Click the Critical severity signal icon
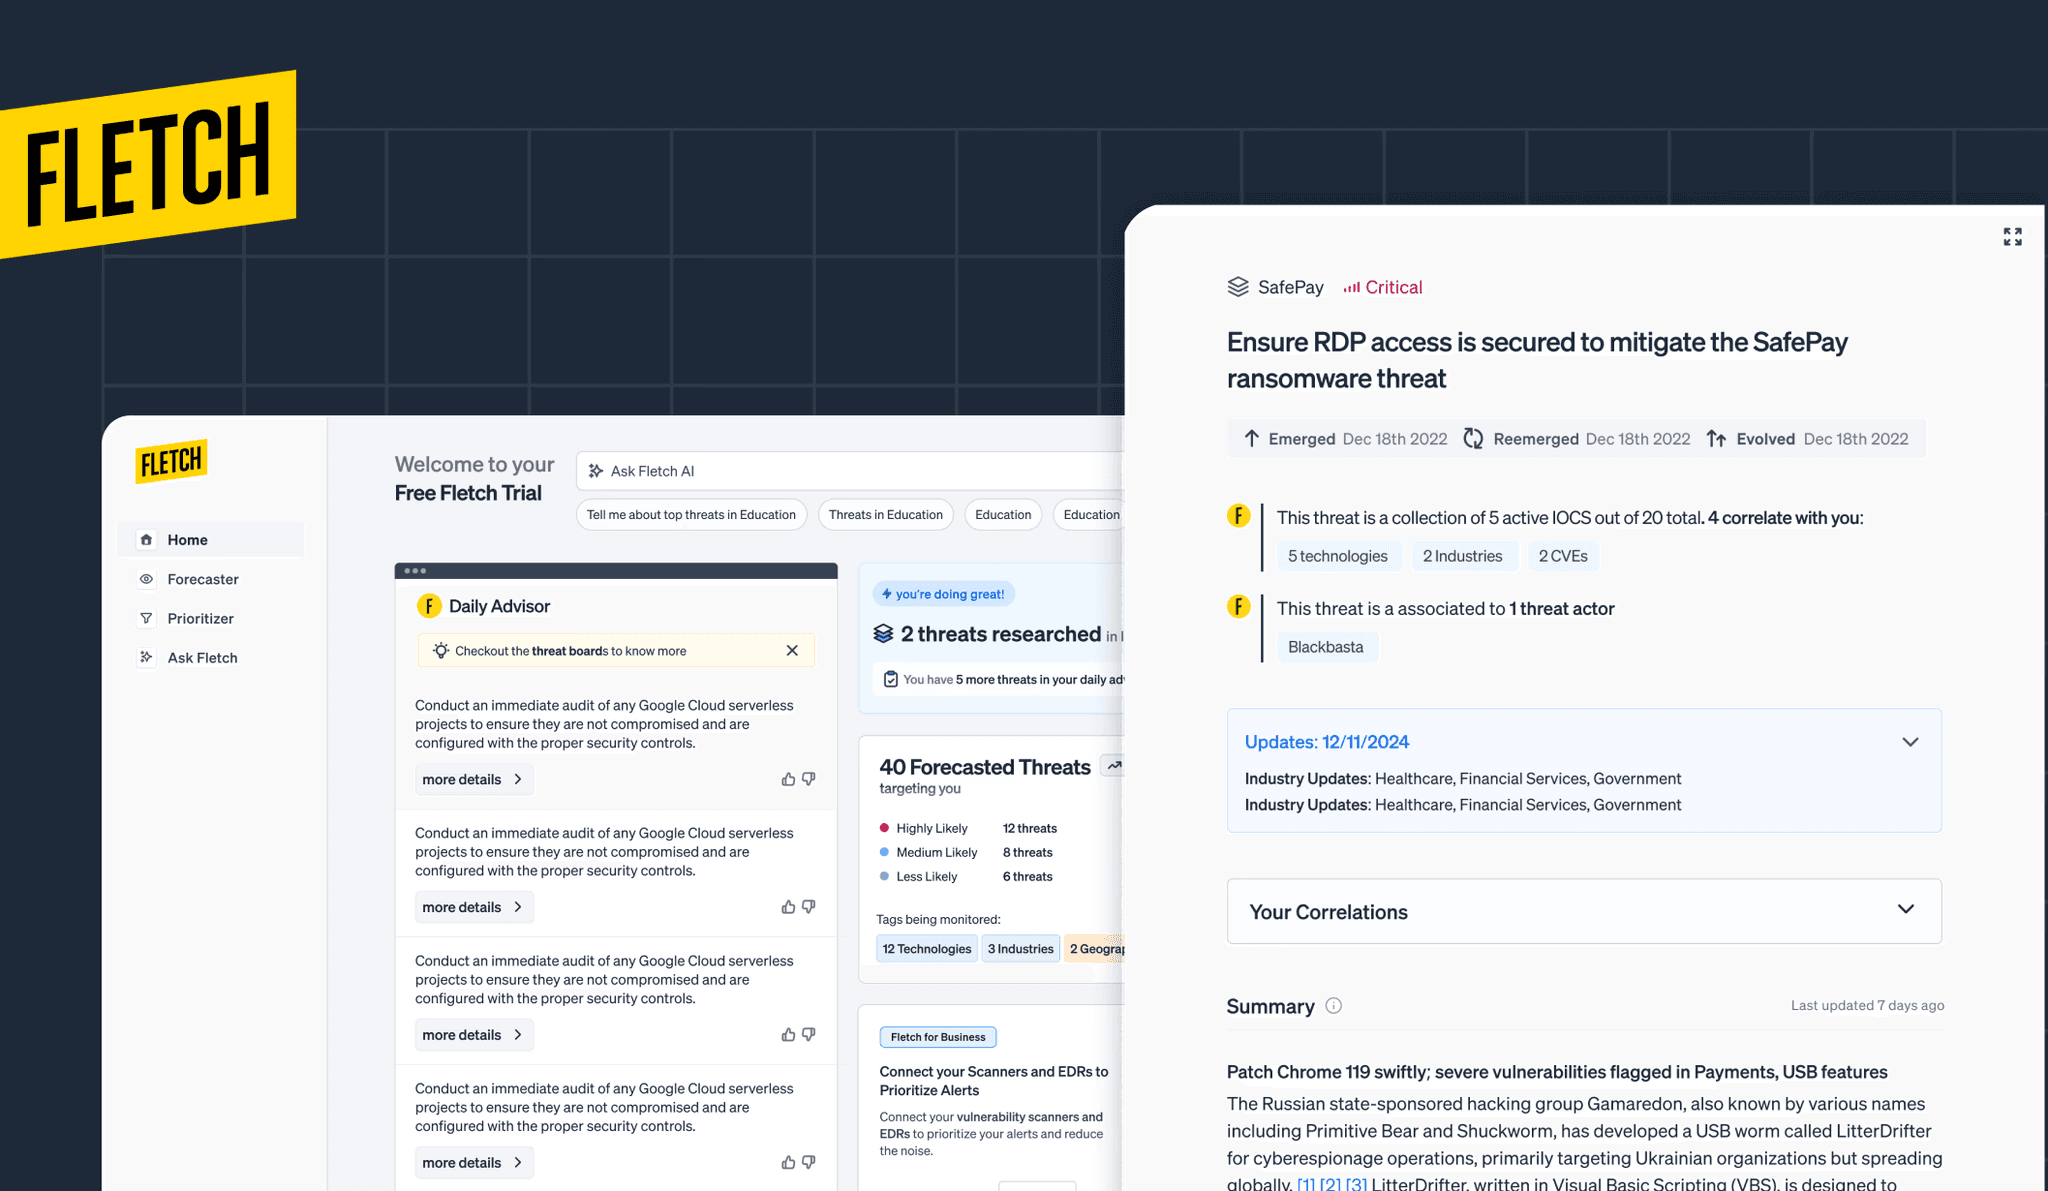Image resolution: width=2048 pixels, height=1191 pixels. tap(1351, 288)
